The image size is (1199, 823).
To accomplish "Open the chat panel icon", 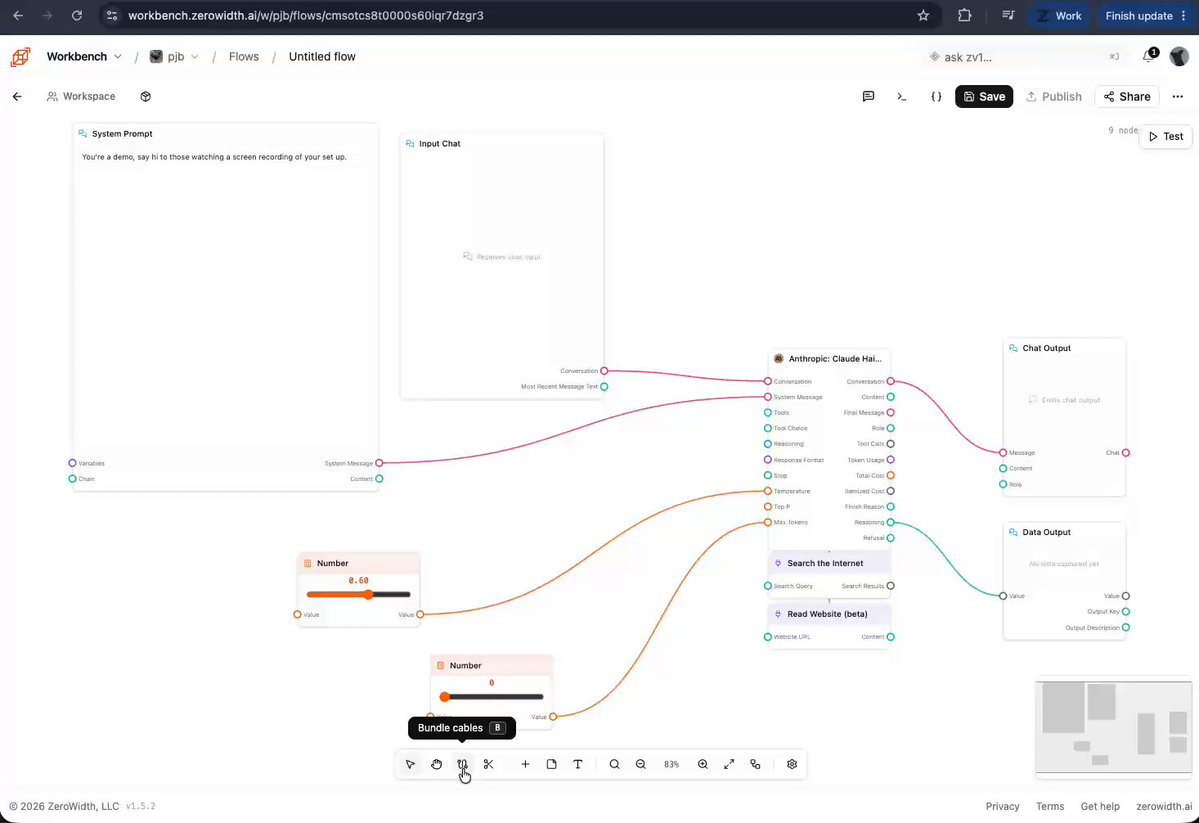I will coord(868,96).
